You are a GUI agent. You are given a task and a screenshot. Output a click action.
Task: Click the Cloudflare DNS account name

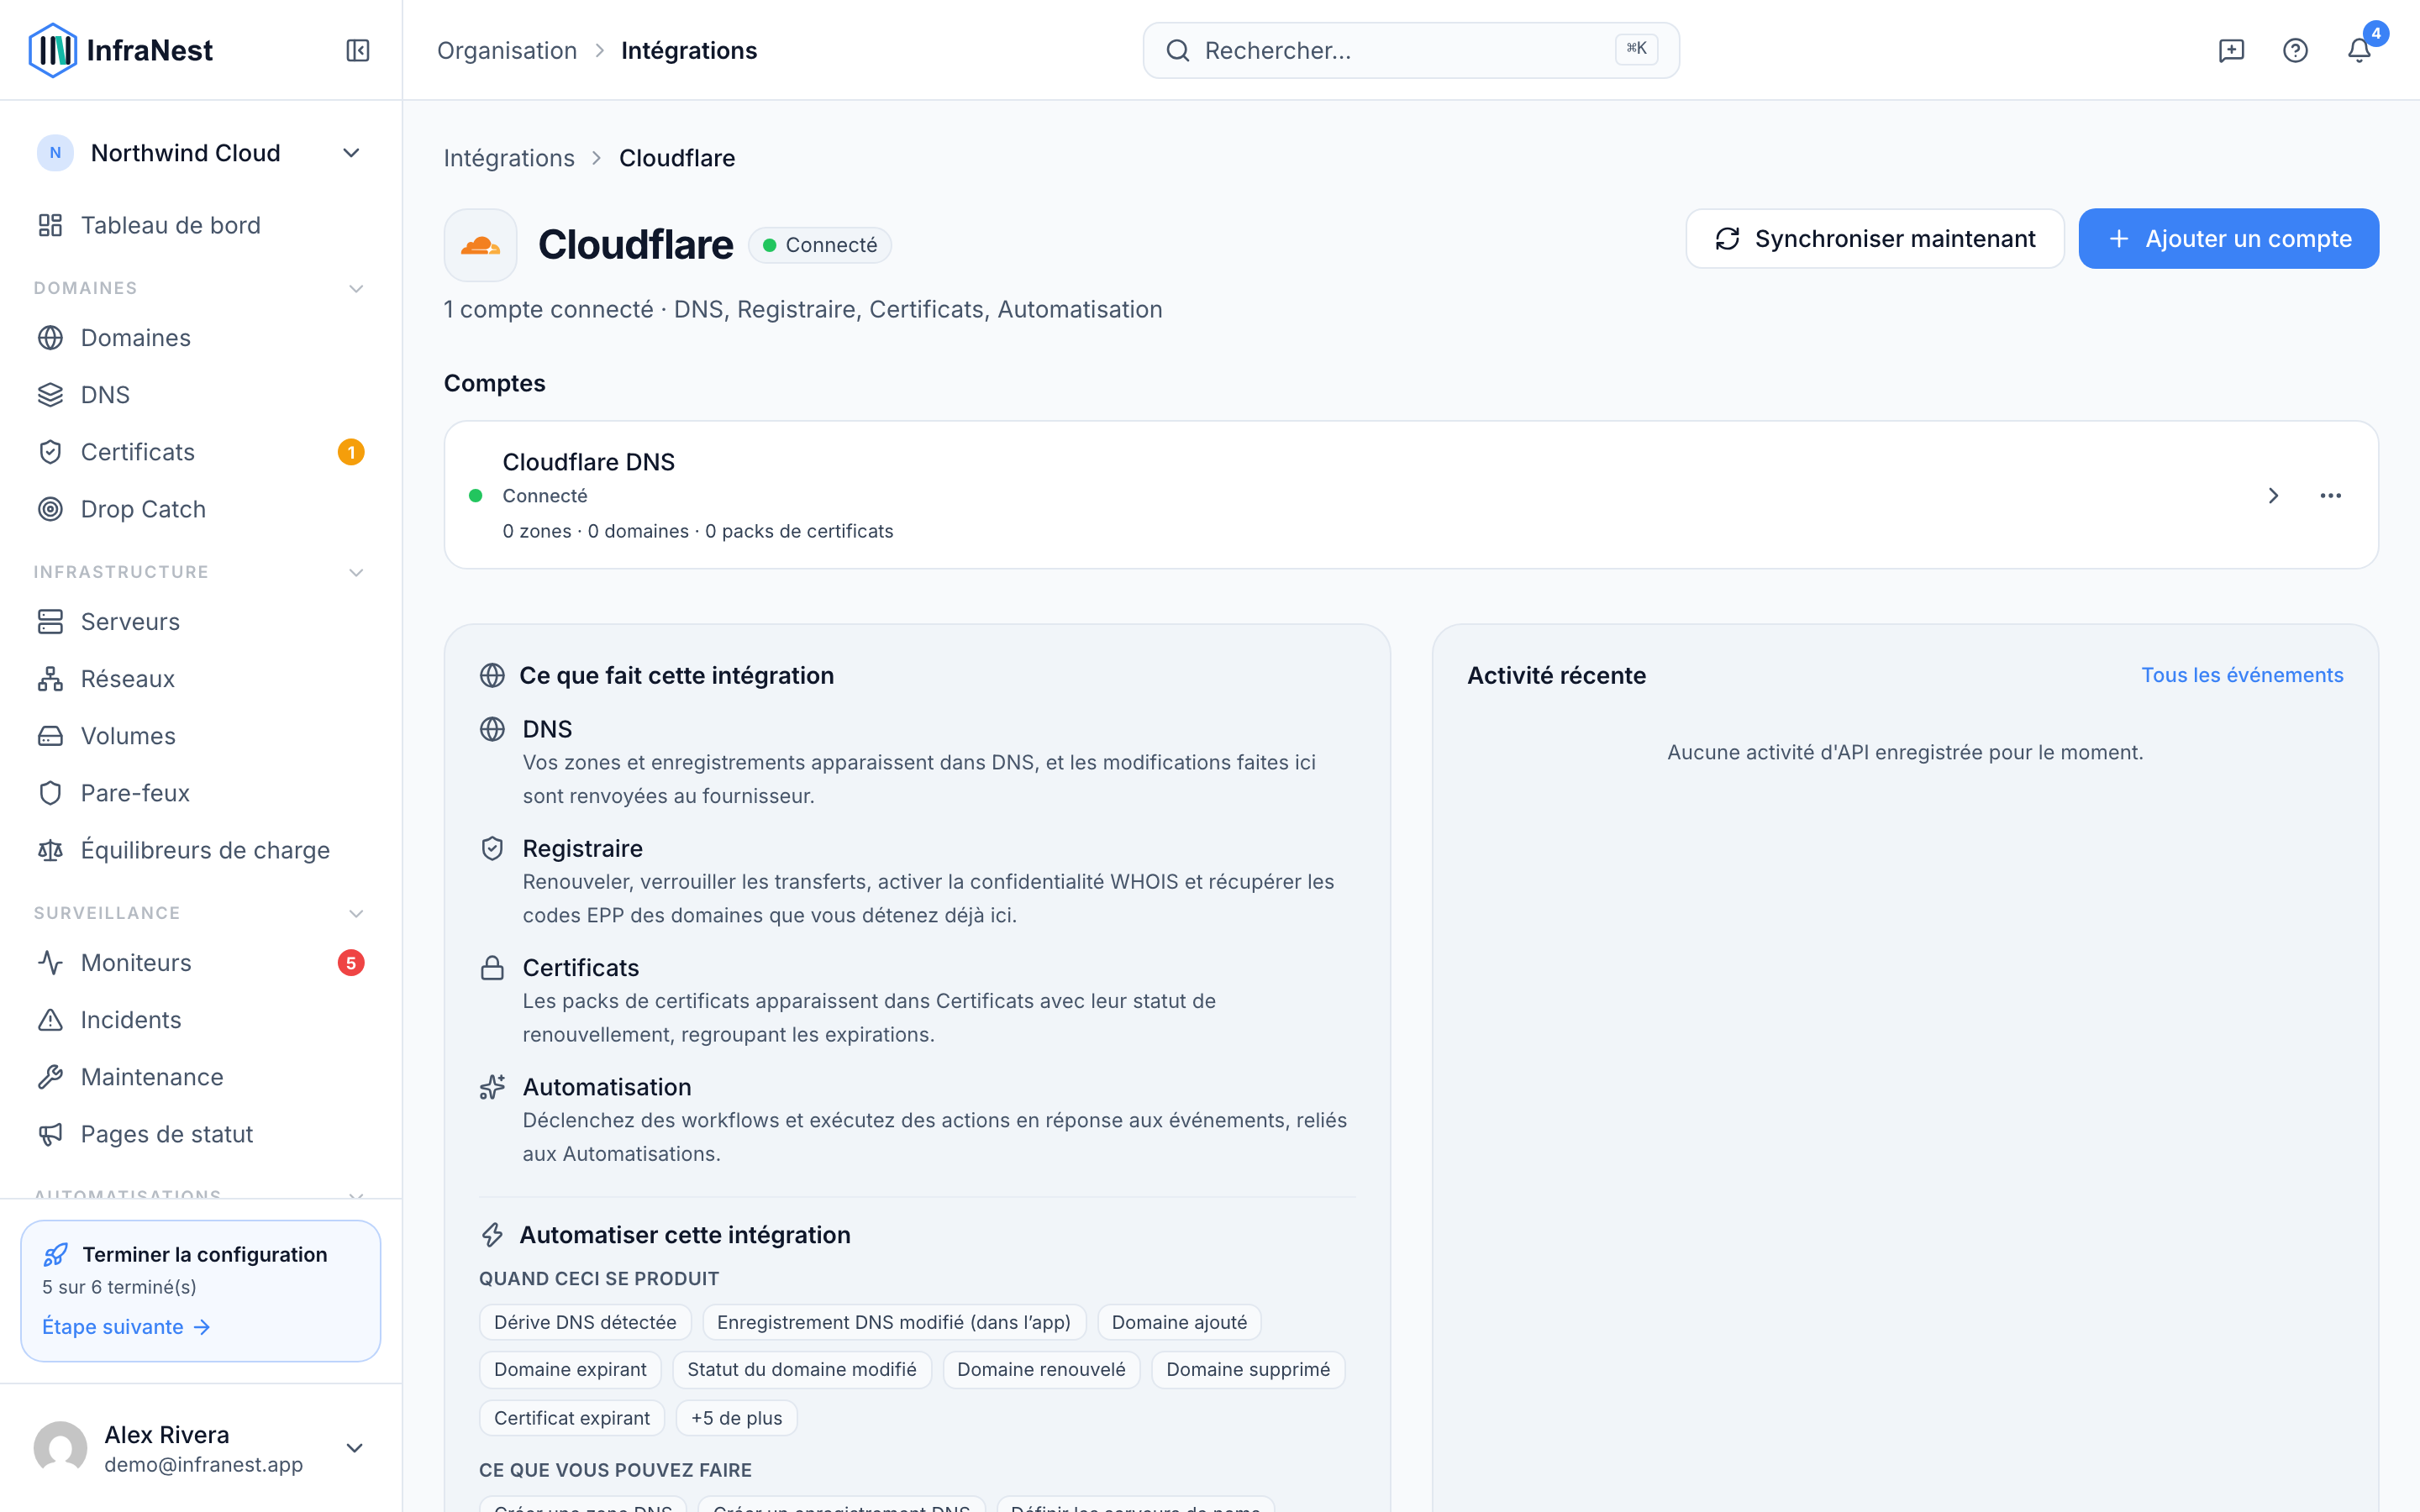[x=588, y=462]
